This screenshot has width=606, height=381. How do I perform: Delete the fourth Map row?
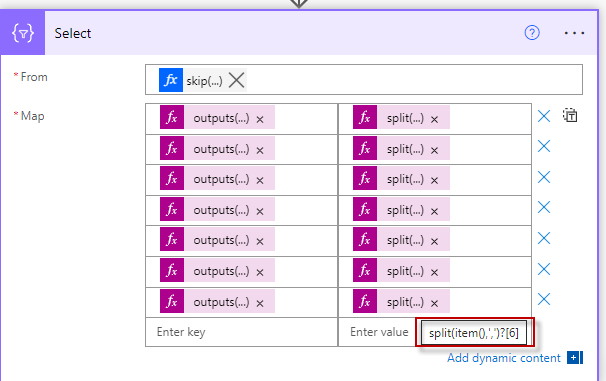click(544, 208)
